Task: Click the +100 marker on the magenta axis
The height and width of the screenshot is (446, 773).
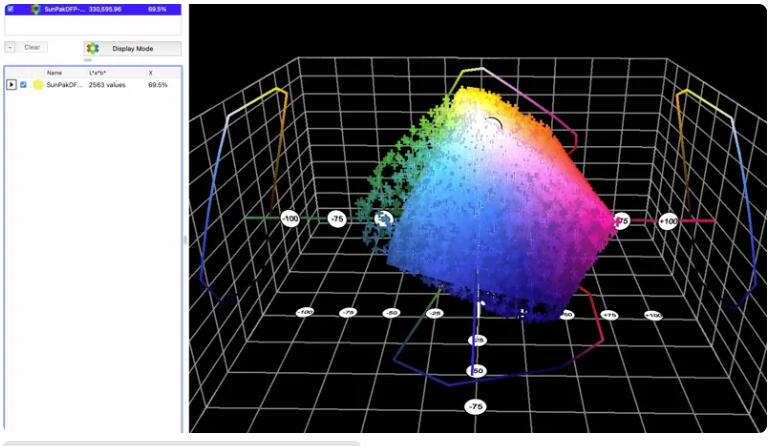Action: tap(668, 221)
